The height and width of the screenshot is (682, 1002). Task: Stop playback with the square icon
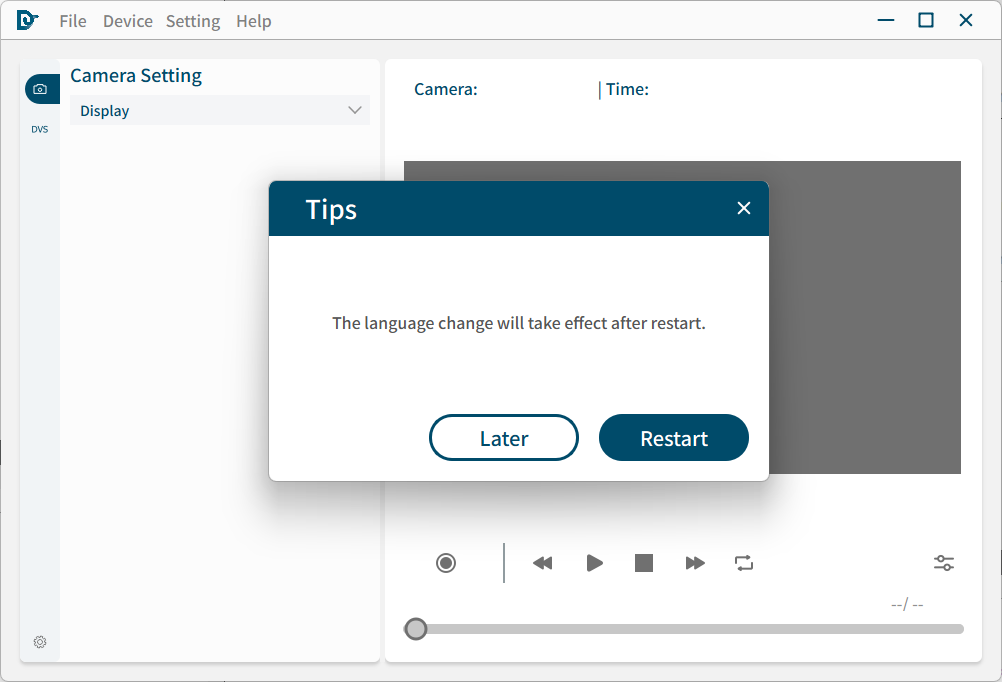tap(644, 563)
